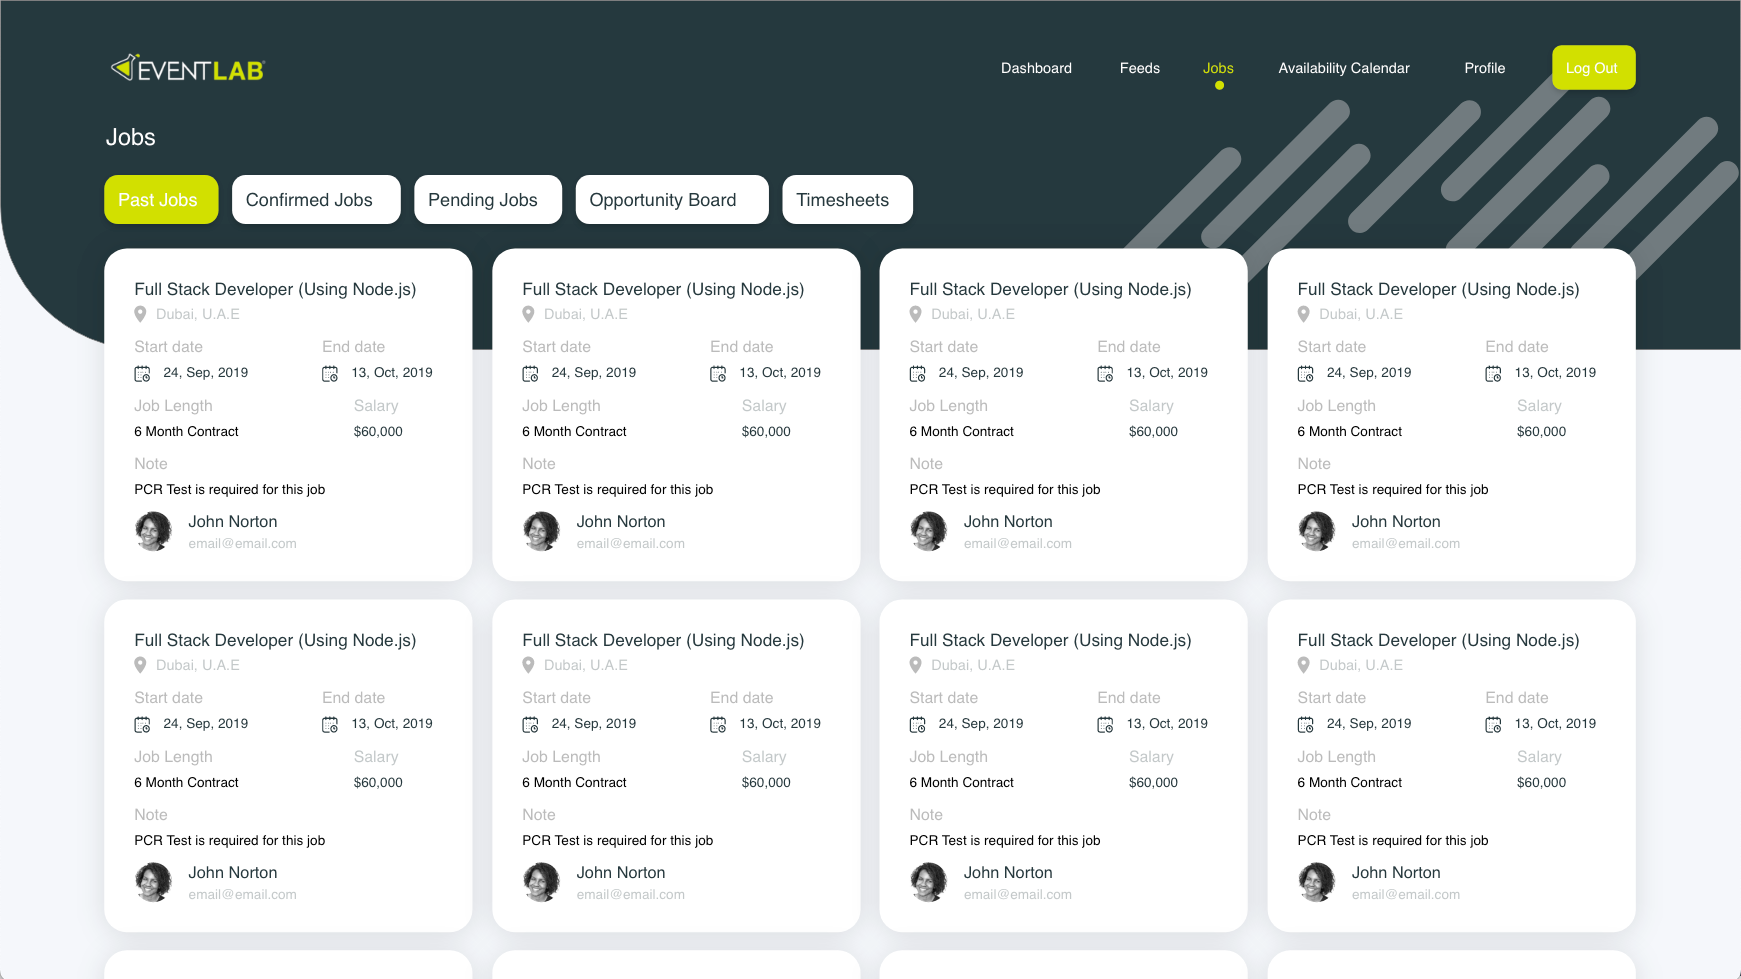Click the end date calendar icon in the top-left job card
The height and width of the screenshot is (979, 1741).
pyautogui.click(x=330, y=374)
